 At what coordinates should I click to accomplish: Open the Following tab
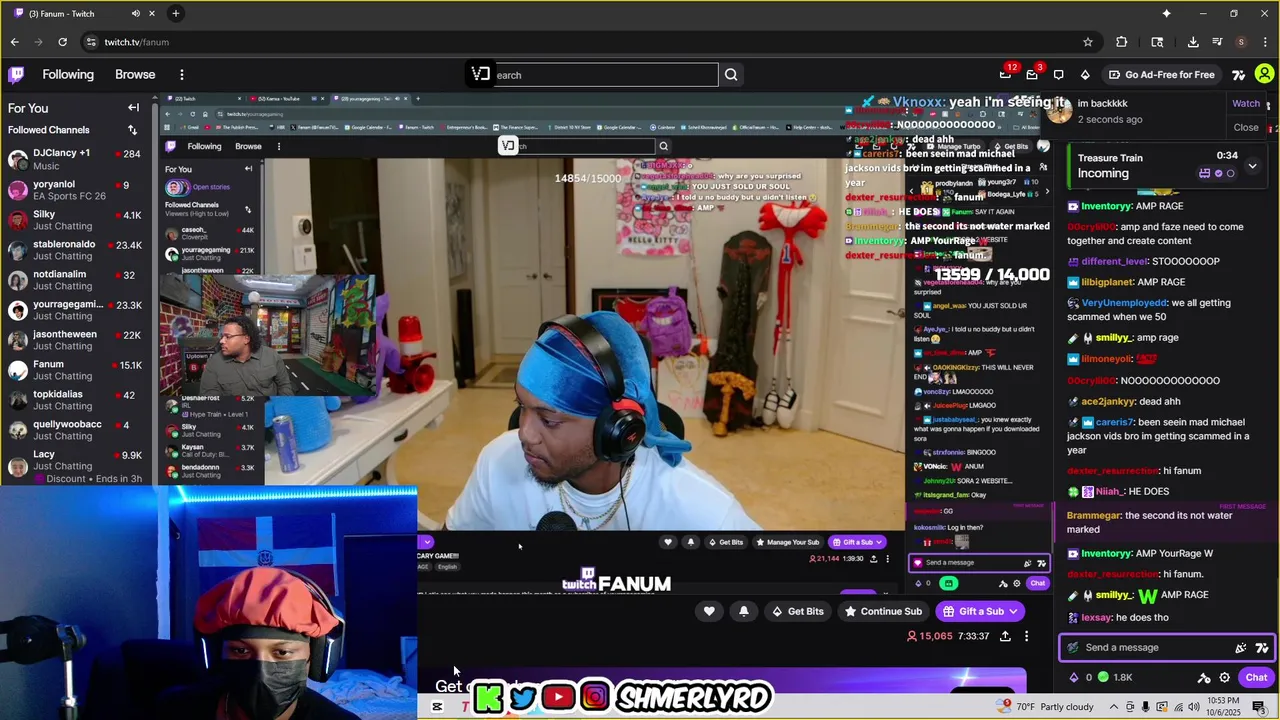coord(68,74)
